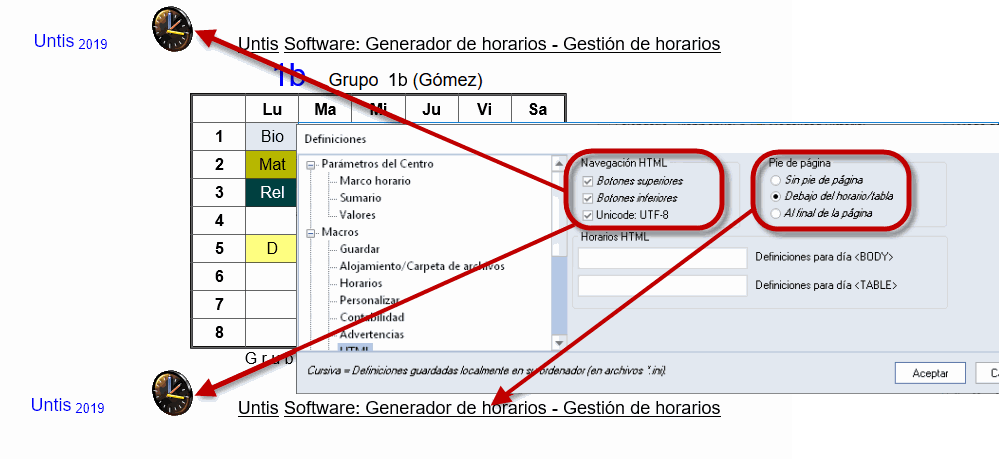Image resolution: width=999 pixels, height=459 pixels.
Task: Click the Aceptar button
Action: tap(930, 374)
